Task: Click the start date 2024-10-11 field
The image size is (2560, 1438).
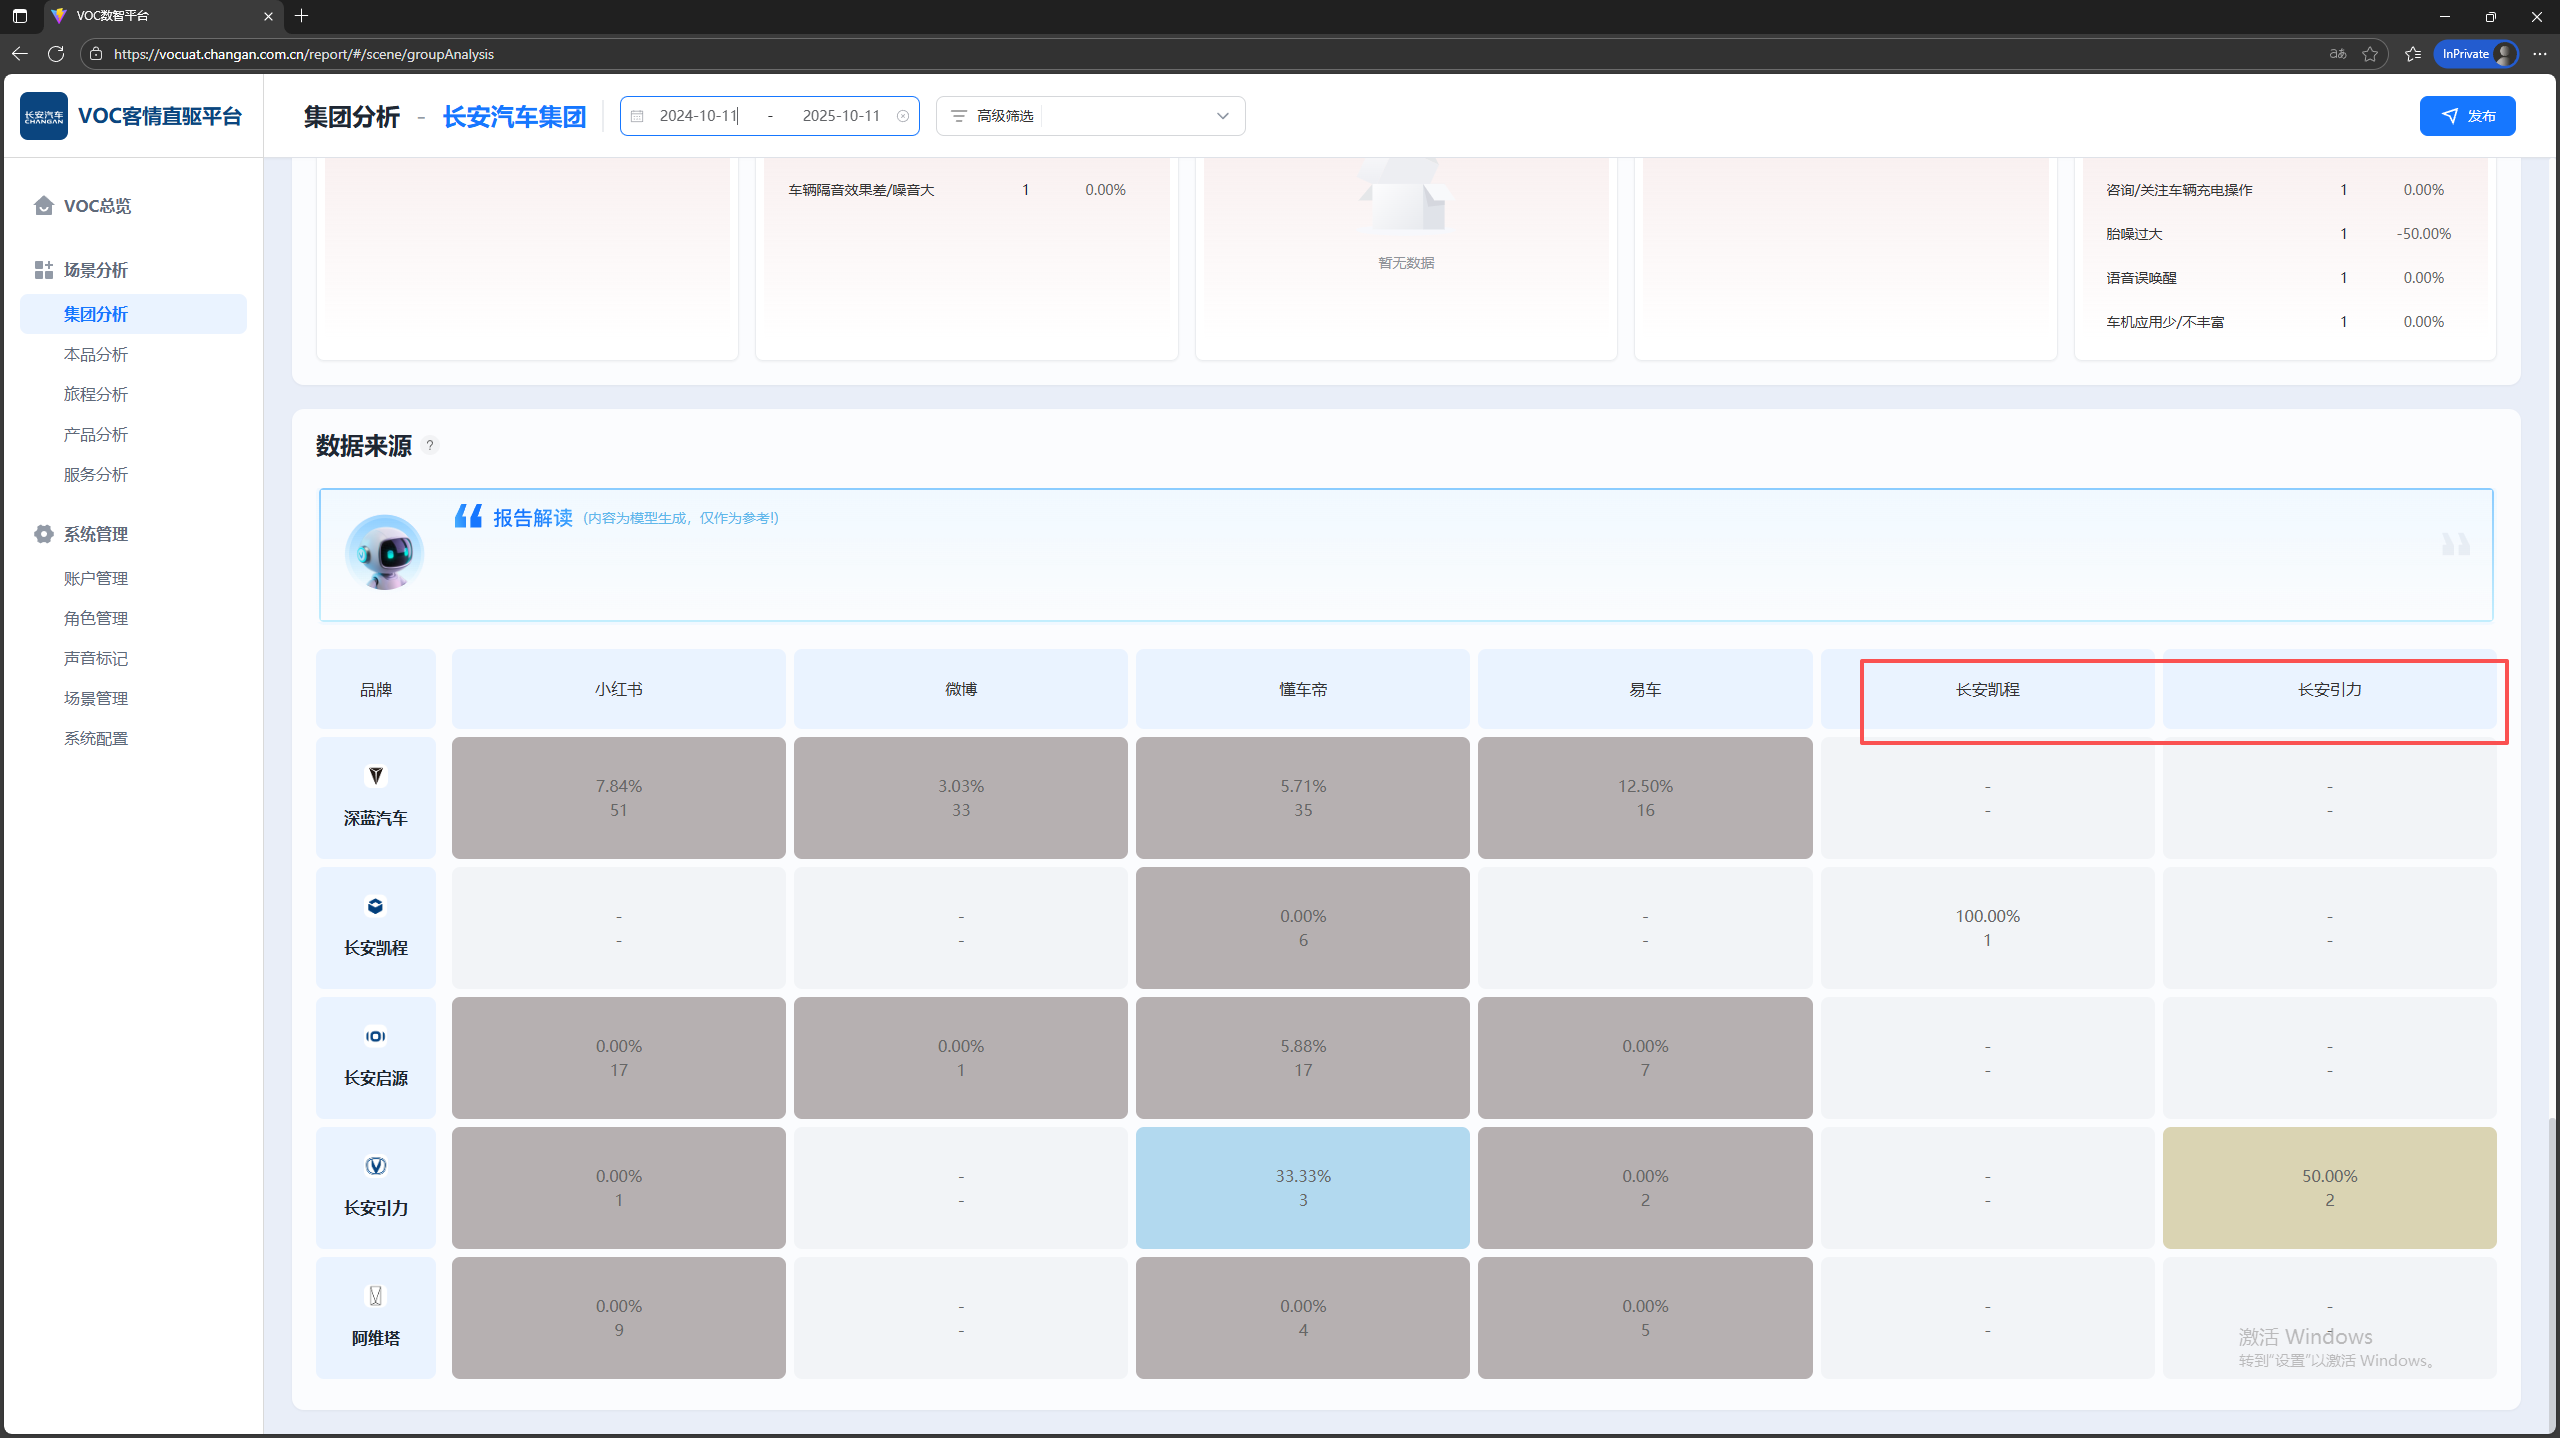Action: (x=699, y=116)
